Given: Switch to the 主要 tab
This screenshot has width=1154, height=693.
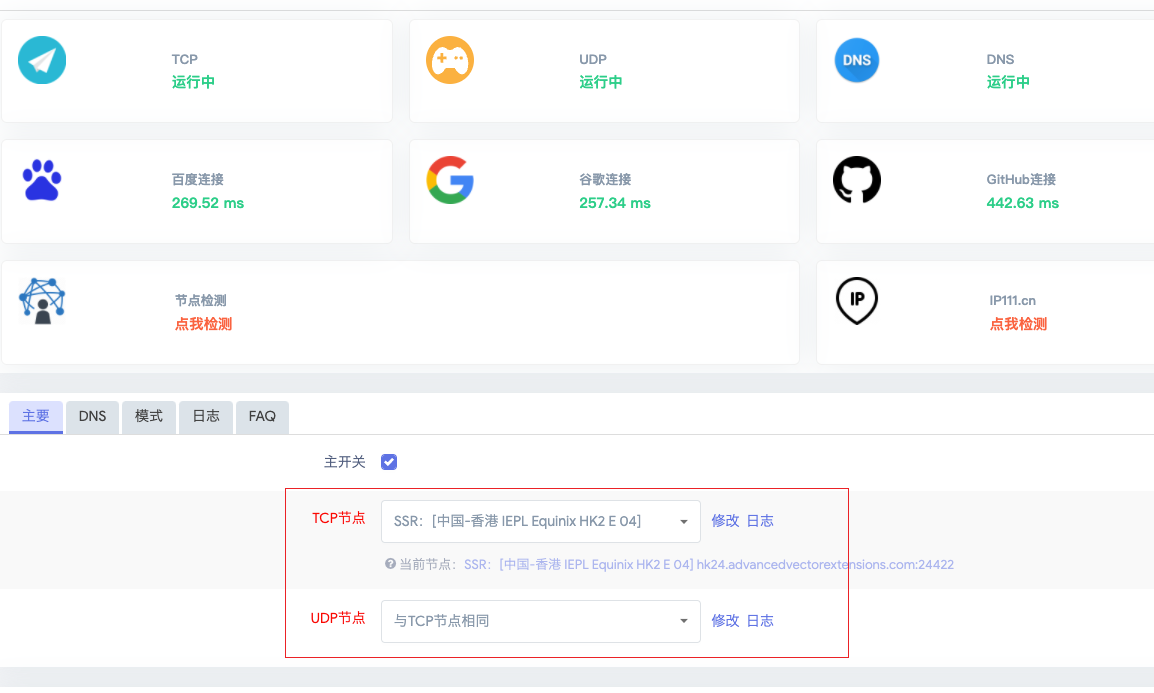Looking at the screenshot, I should pos(36,417).
